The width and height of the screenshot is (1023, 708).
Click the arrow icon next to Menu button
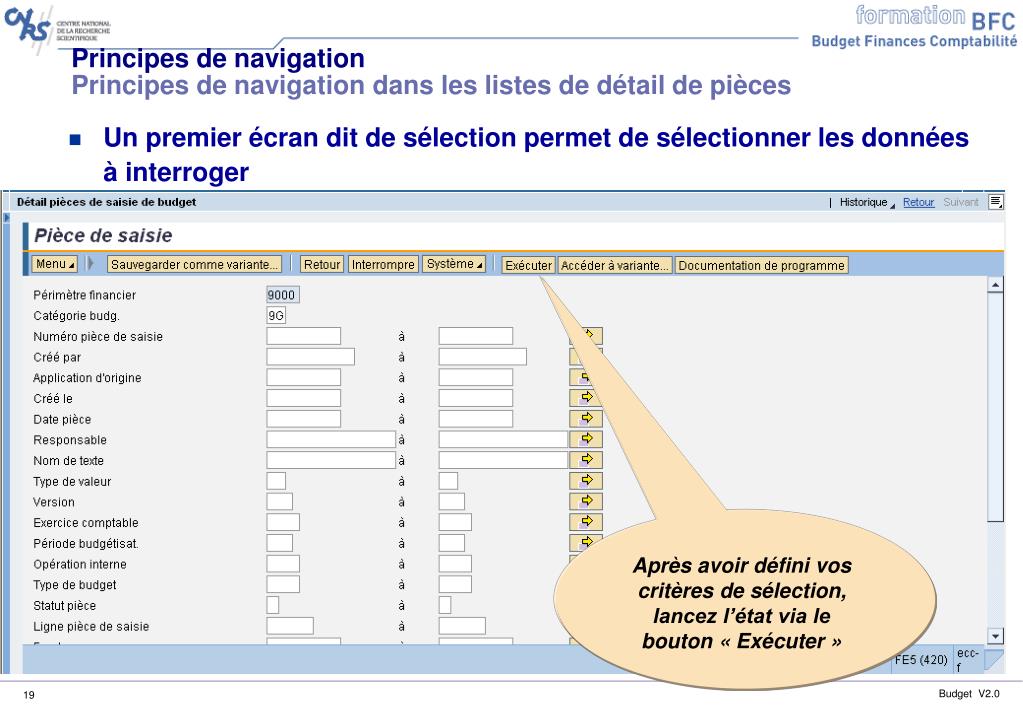click(91, 264)
